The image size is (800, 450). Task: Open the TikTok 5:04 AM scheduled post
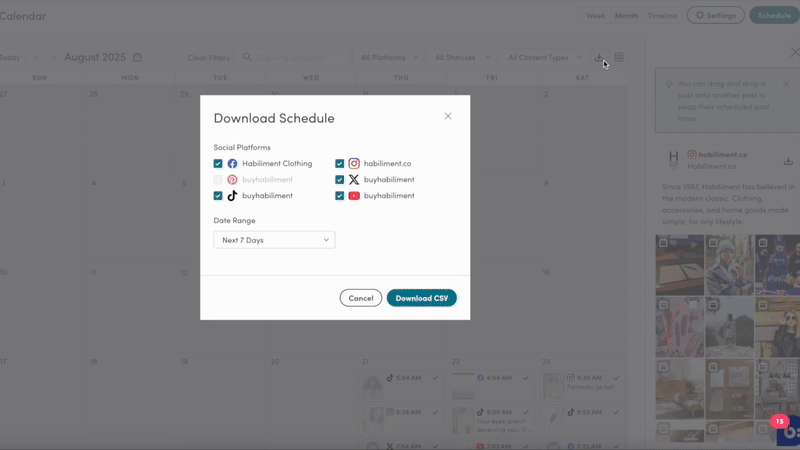401,385
